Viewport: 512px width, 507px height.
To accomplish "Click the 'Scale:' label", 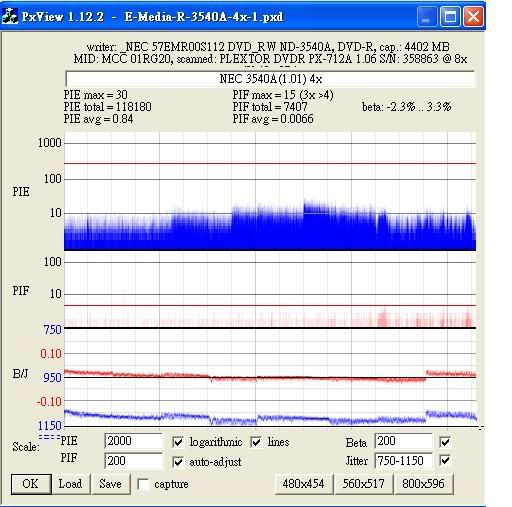I will point(26,447).
